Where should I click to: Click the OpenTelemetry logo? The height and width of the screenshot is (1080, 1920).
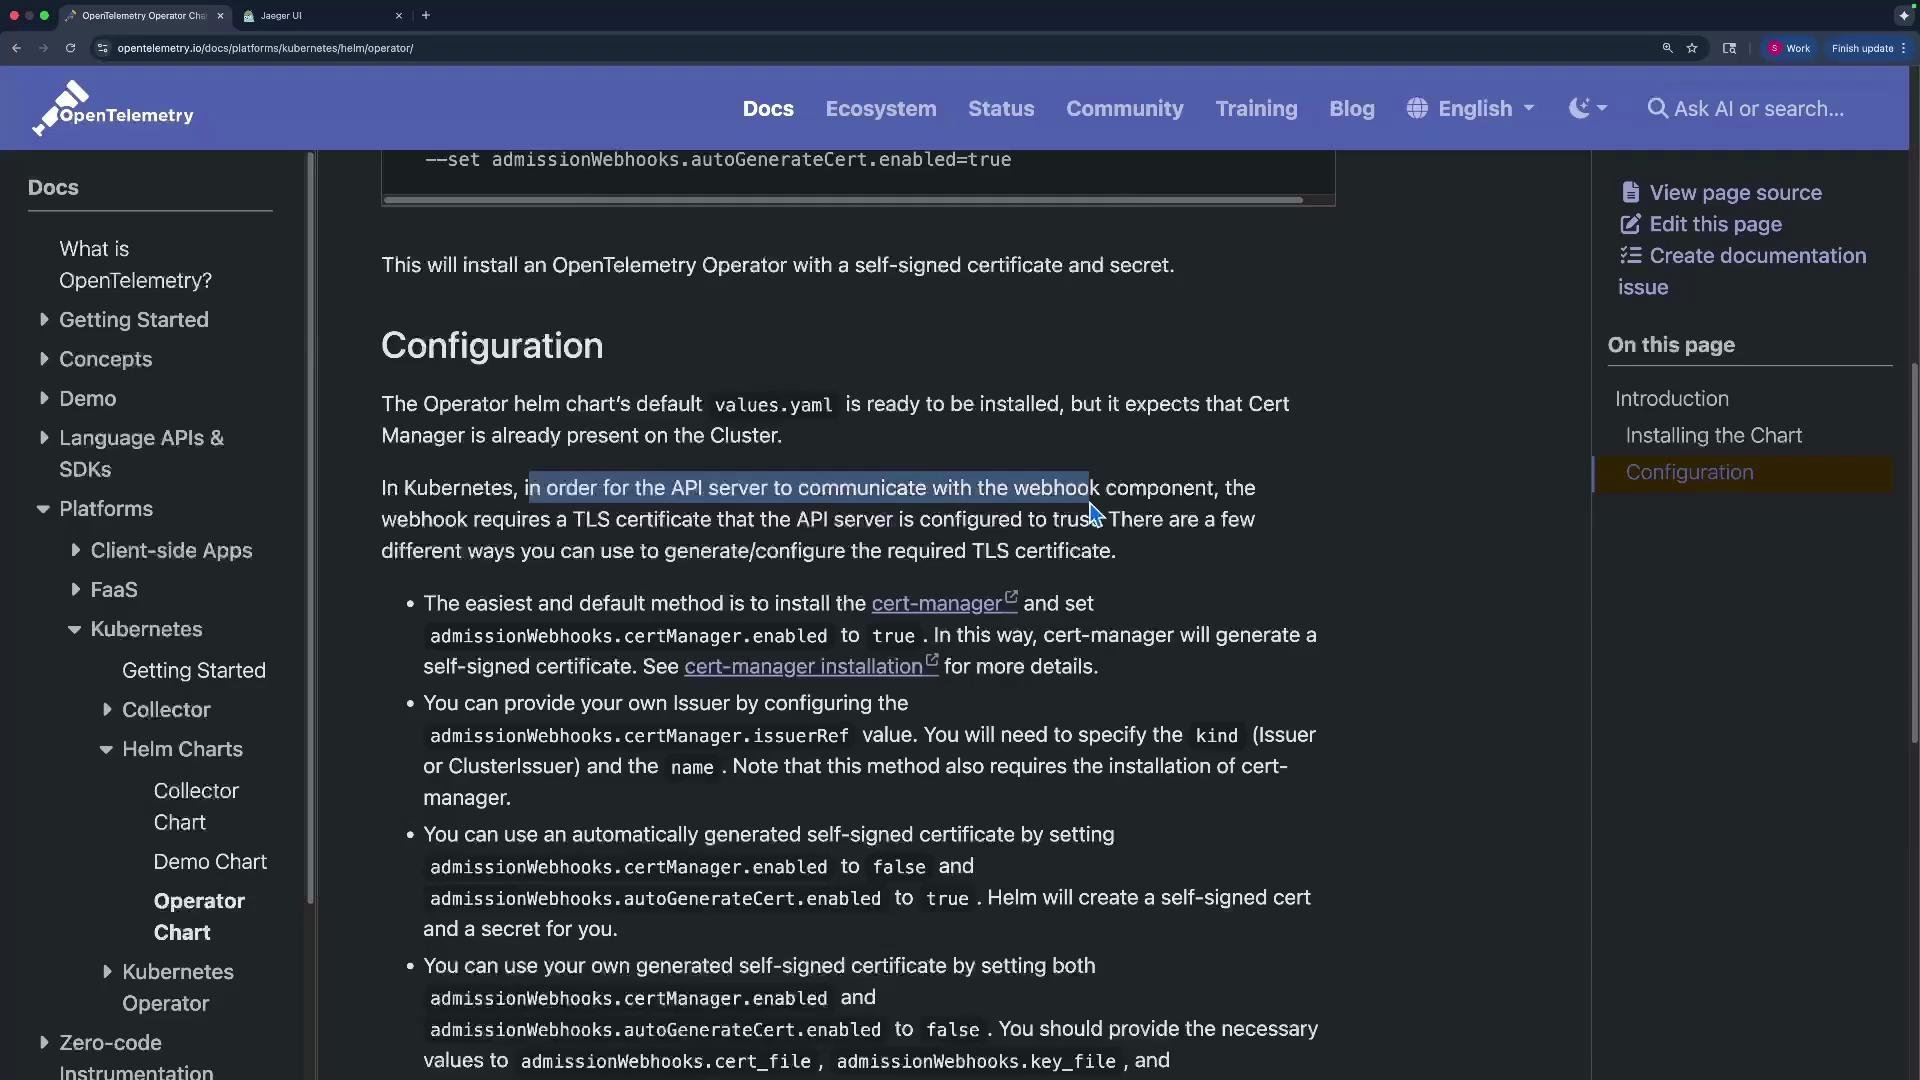pos(112,108)
